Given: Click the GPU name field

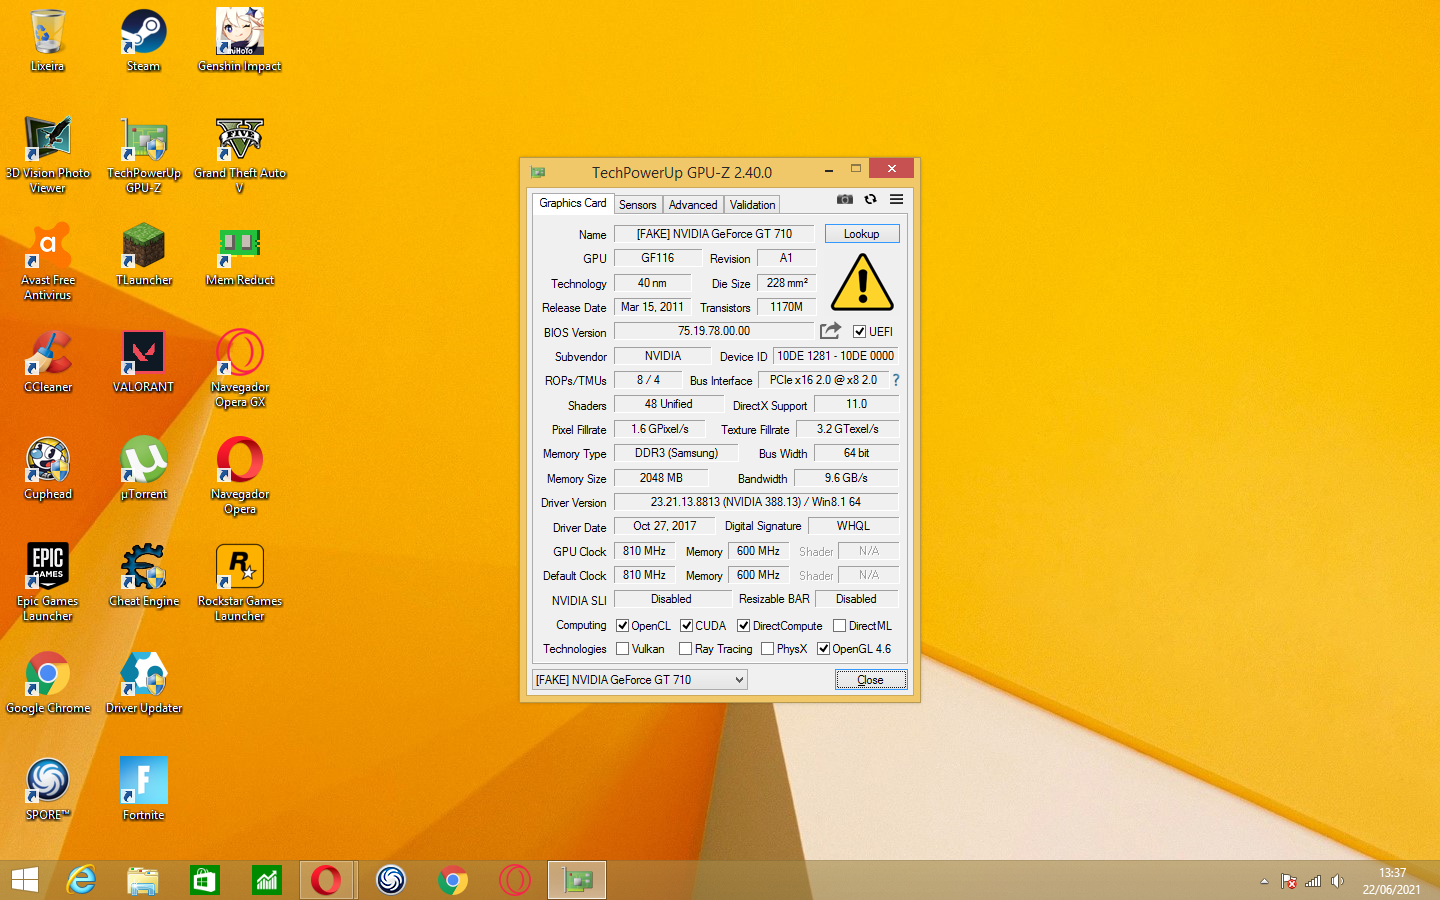Looking at the screenshot, I should click(714, 234).
